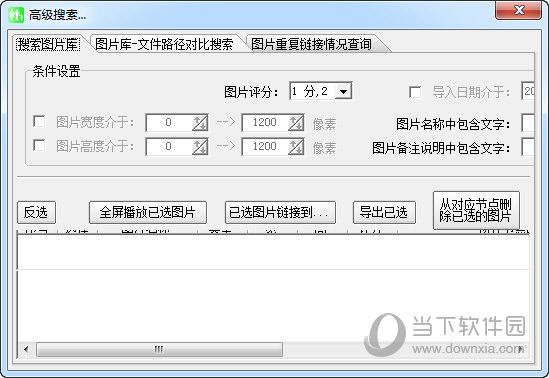Click the 导入日期 date field
549x378 pixels.
click(x=528, y=91)
